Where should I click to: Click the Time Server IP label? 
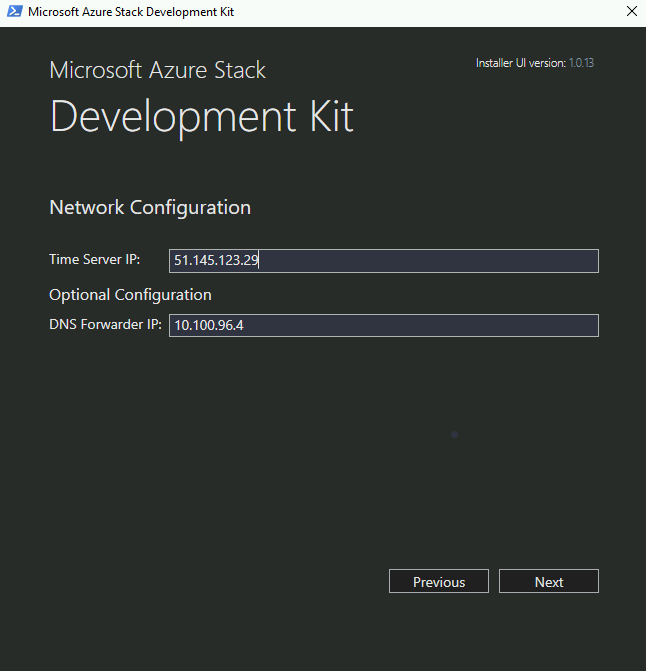pos(95,259)
